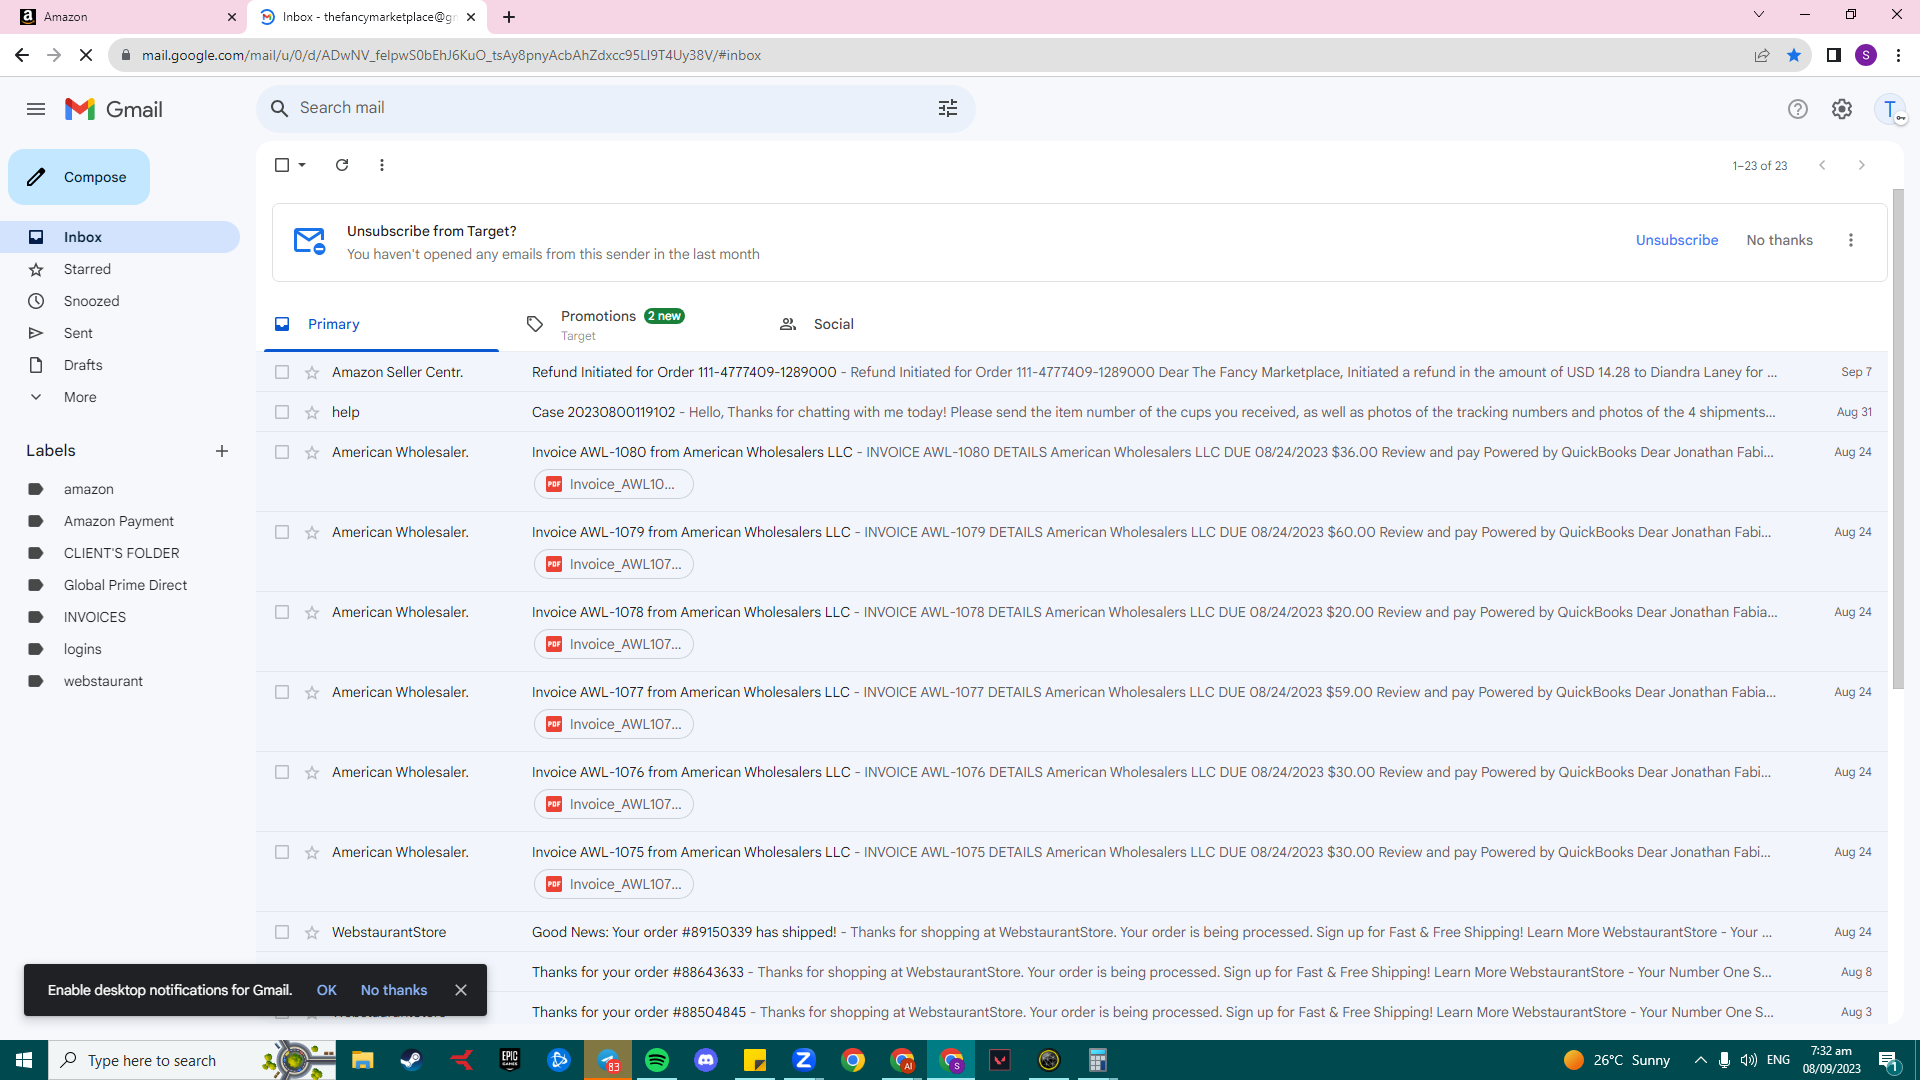Open Drafts folder in sidebar

120,365
